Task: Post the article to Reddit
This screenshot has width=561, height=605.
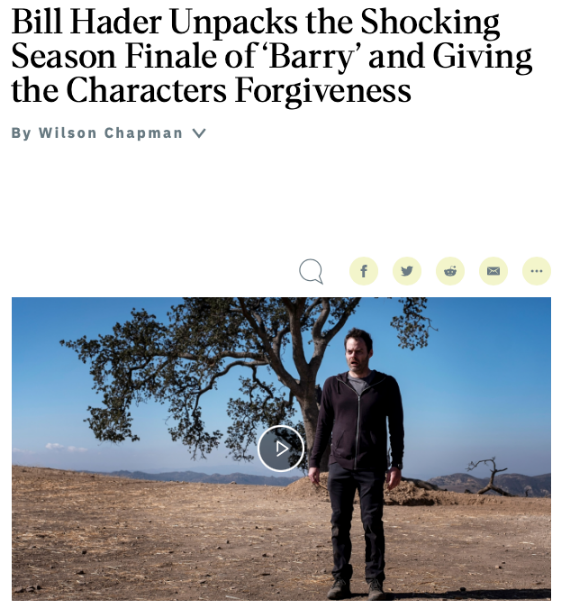Action: point(450,271)
